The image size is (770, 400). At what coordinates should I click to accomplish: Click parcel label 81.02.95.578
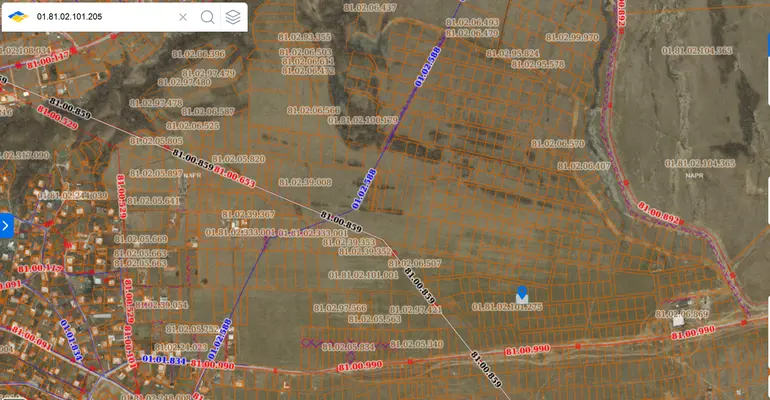[538, 64]
